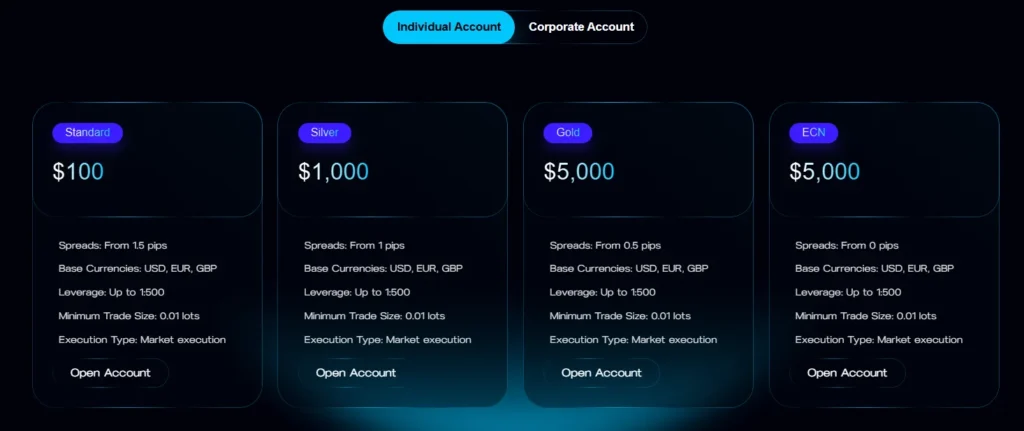Switch to the Corporate Account tab
The height and width of the screenshot is (431, 1024).
point(581,27)
